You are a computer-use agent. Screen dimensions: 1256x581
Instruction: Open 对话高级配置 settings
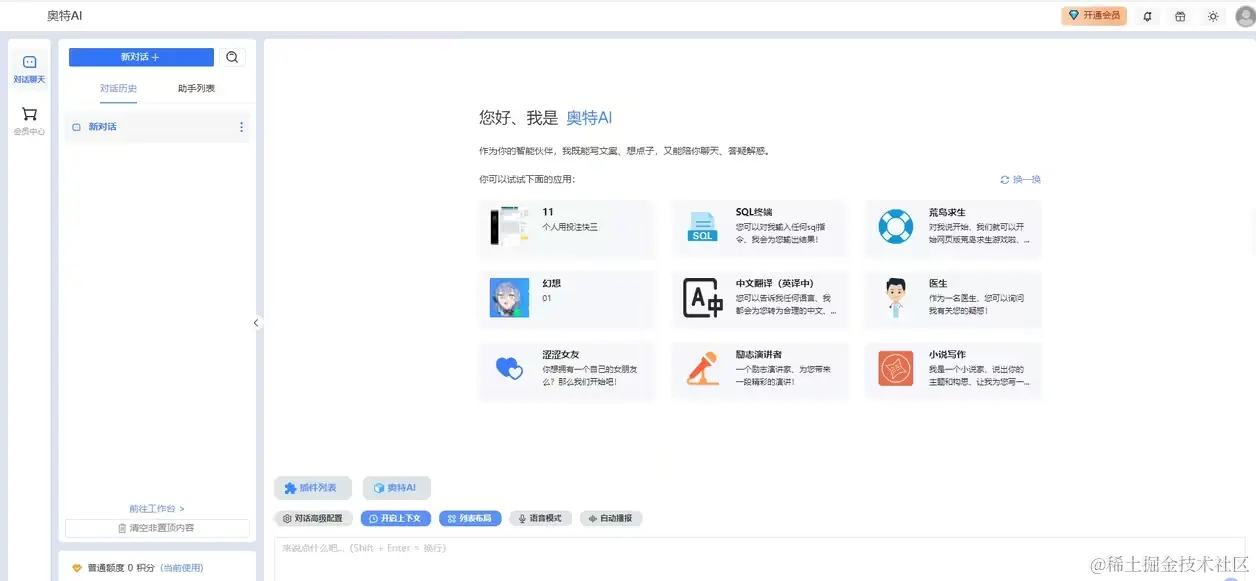[313, 518]
